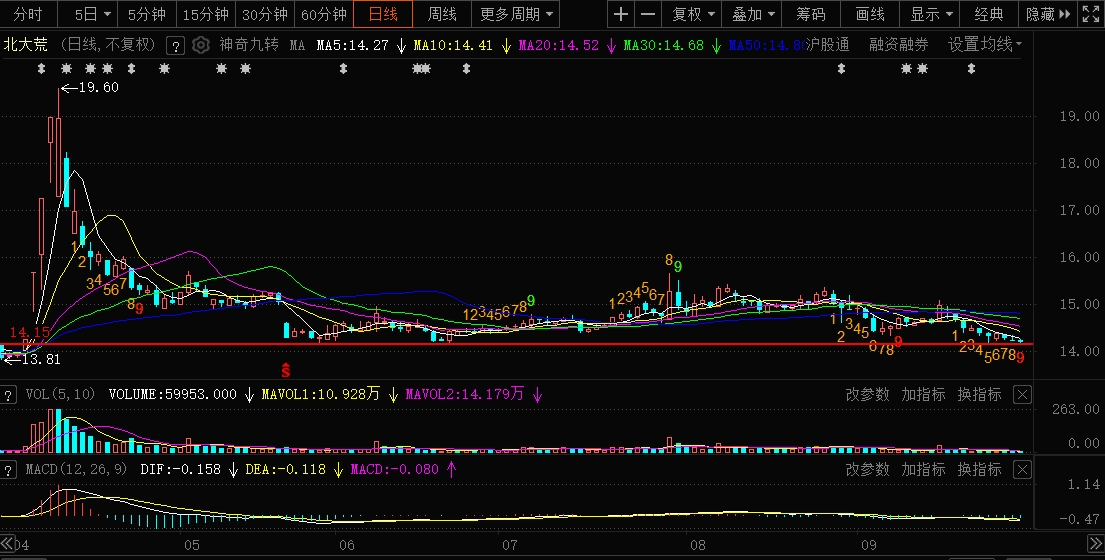Click the MAVOL1:10.928万 readout

321,394
